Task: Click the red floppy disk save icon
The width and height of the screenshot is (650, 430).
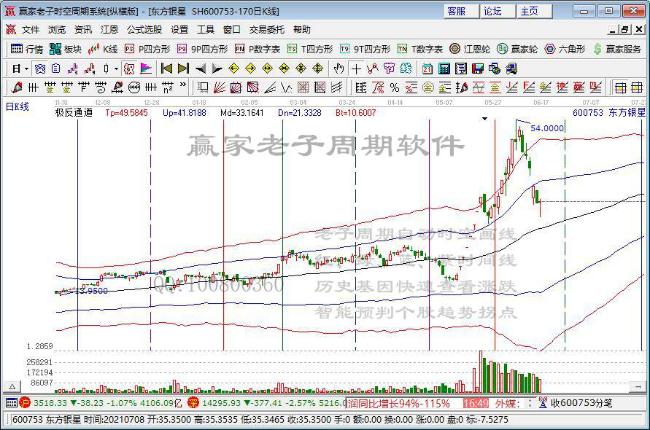Action: [x=478, y=69]
